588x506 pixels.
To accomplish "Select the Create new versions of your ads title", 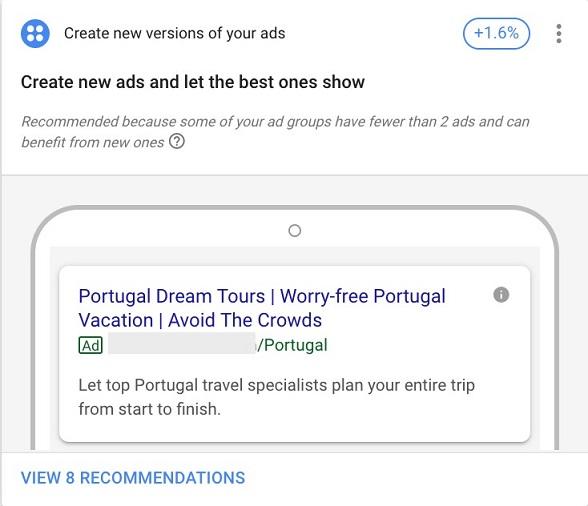I will [175, 33].
